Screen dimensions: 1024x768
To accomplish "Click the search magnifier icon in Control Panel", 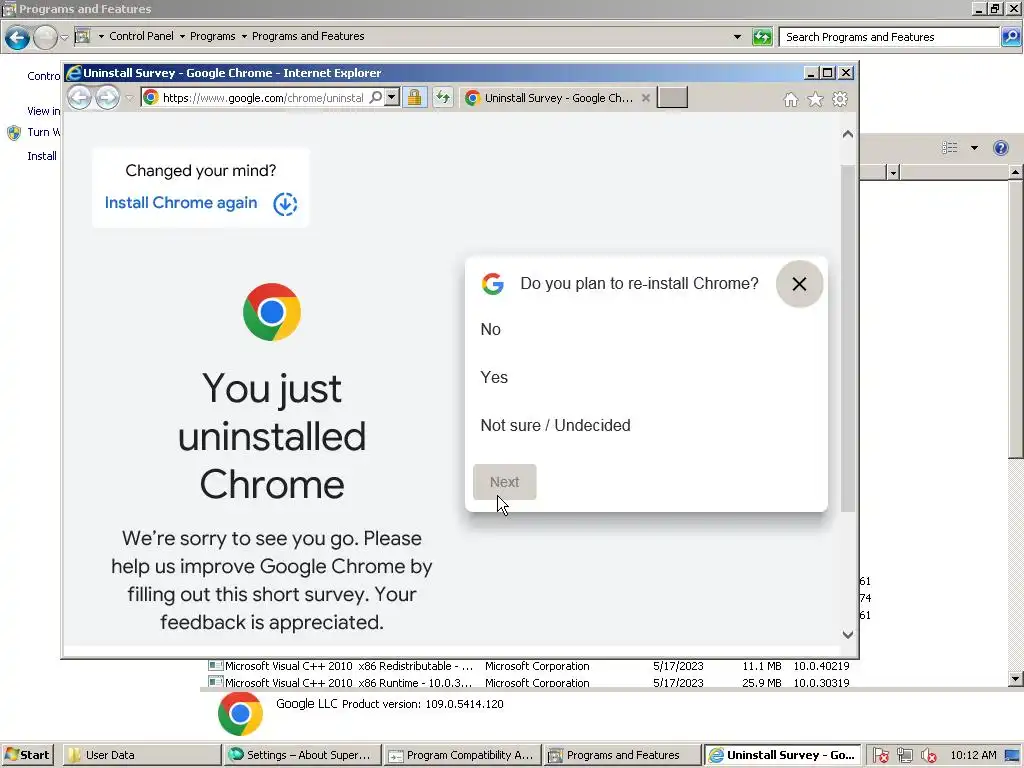I will pyautogui.click(x=1010, y=37).
